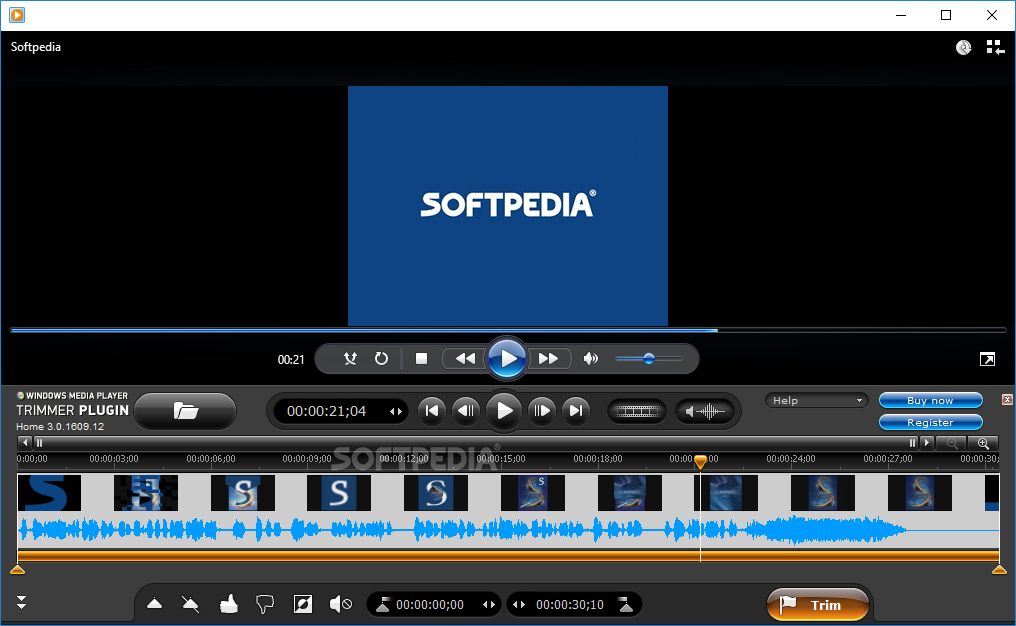Click the media player seek progress bar
Screen dimensions: 1016x626
tap(508, 330)
